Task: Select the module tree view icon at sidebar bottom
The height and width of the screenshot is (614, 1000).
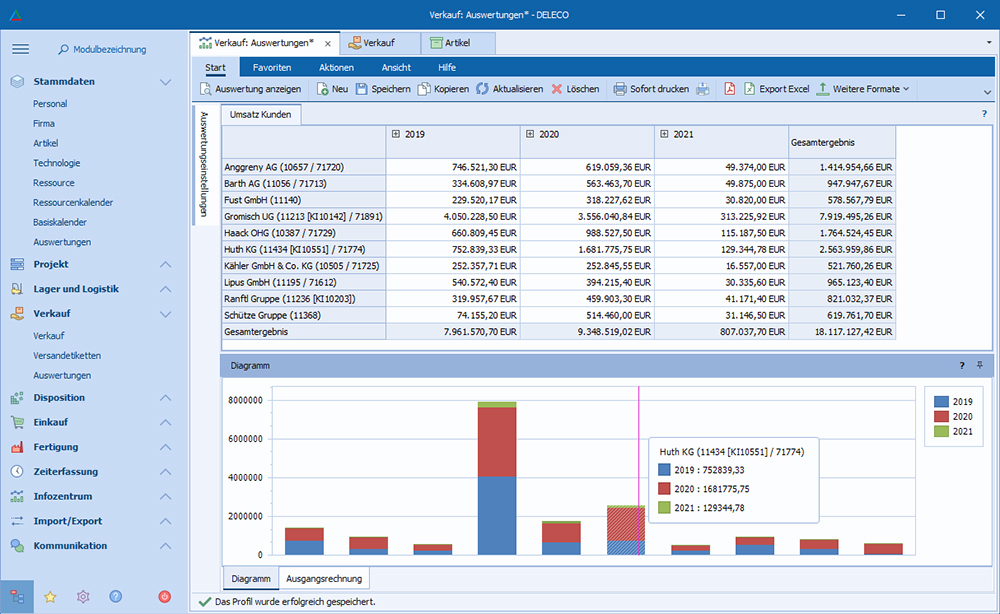Action: tap(17, 597)
